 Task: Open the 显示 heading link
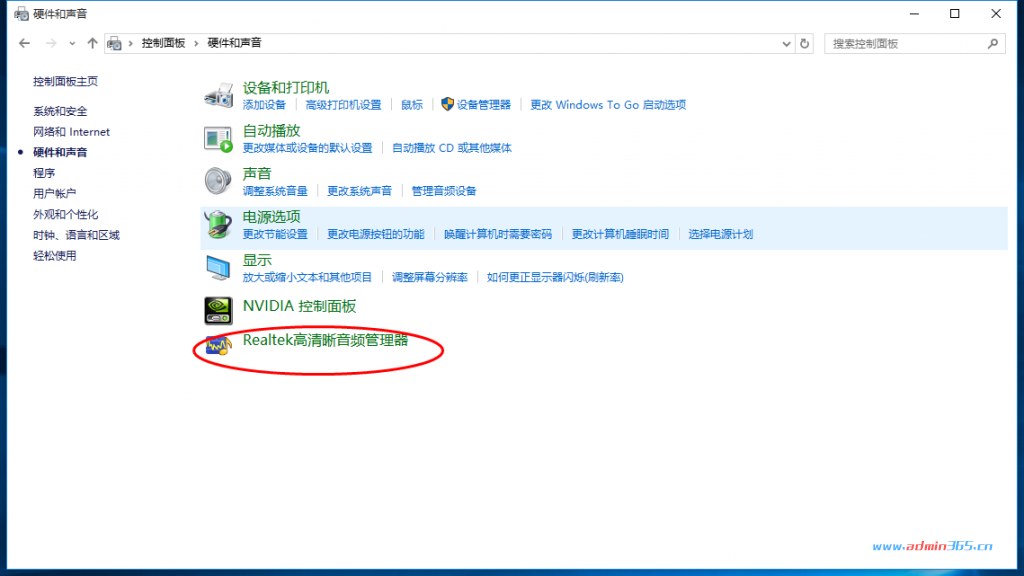(257, 260)
